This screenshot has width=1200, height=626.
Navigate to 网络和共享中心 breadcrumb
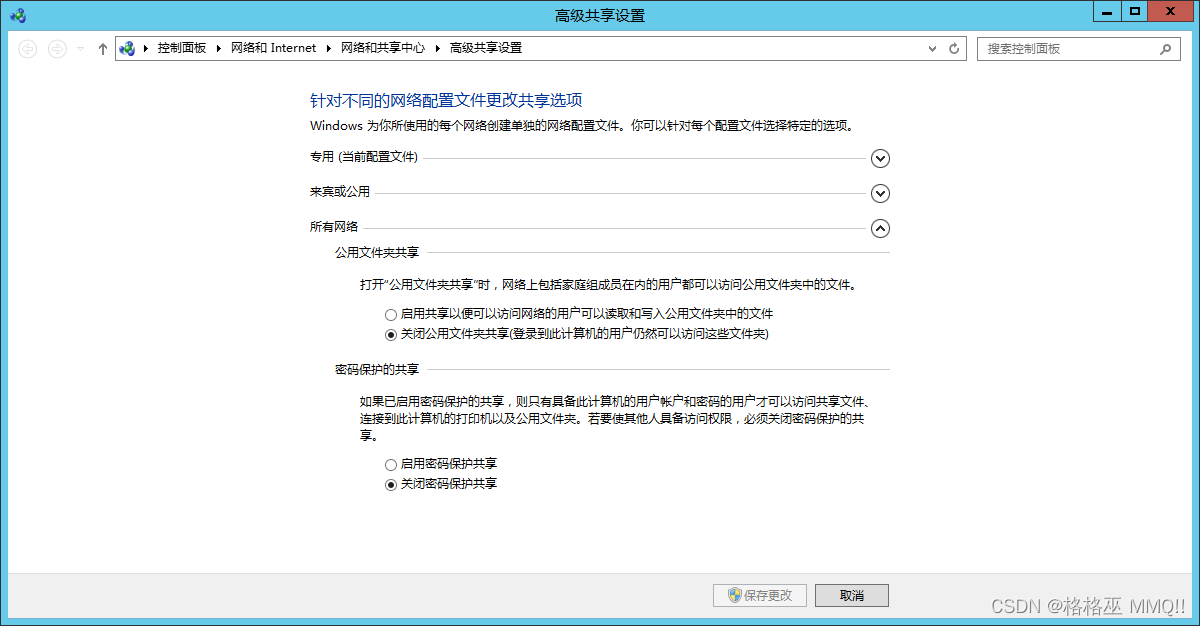click(382, 48)
